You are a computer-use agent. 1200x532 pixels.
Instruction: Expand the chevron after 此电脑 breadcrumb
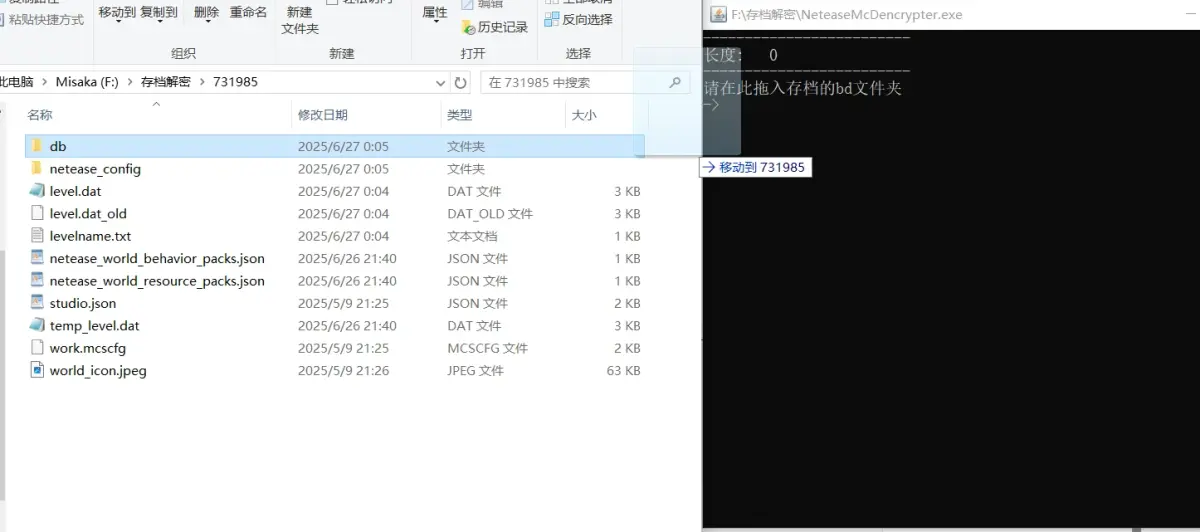pyautogui.click(x=45, y=82)
